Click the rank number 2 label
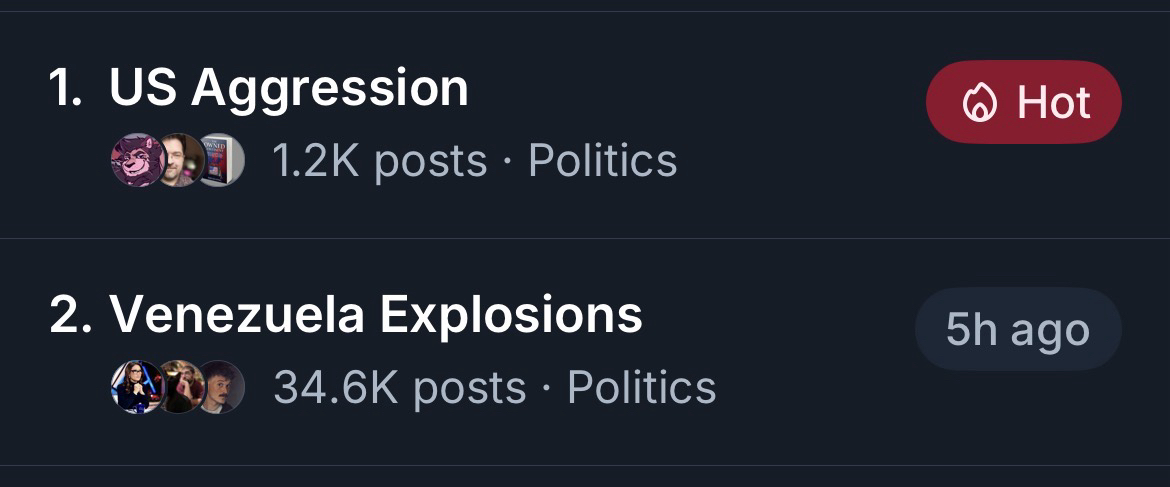 tap(68, 315)
